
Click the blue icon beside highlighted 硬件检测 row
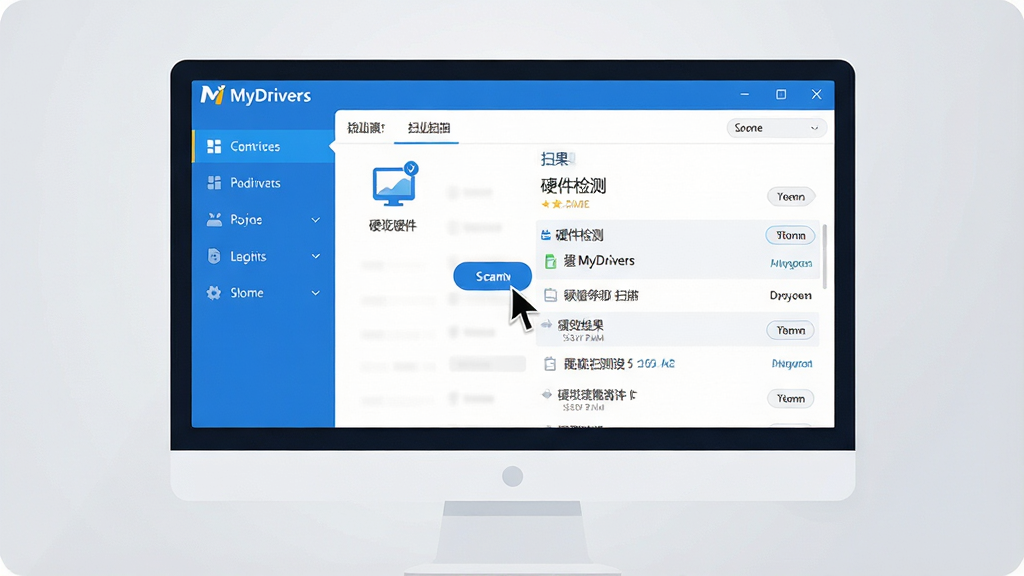pyautogui.click(x=546, y=235)
